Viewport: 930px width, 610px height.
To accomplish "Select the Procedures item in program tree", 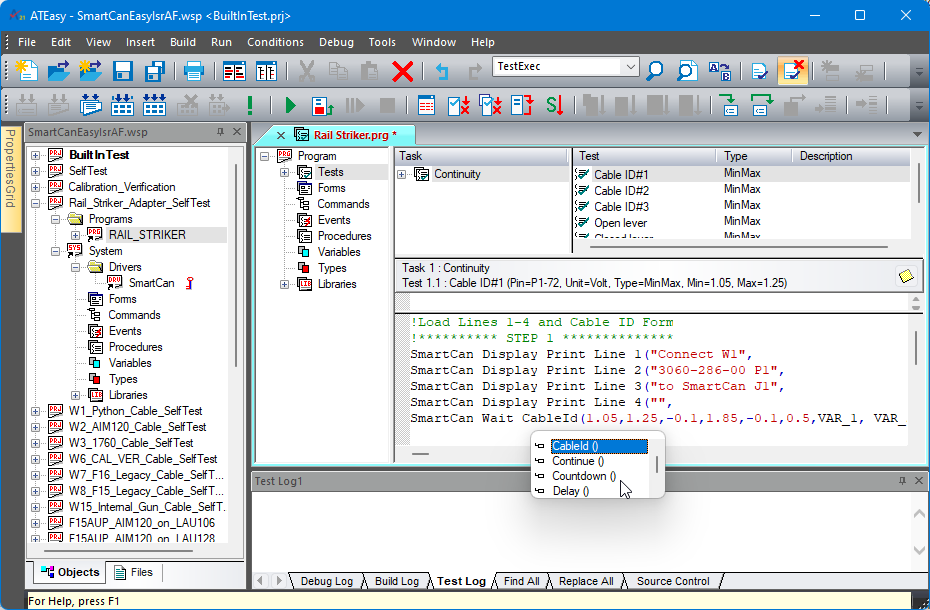I will pyautogui.click(x=344, y=236).
